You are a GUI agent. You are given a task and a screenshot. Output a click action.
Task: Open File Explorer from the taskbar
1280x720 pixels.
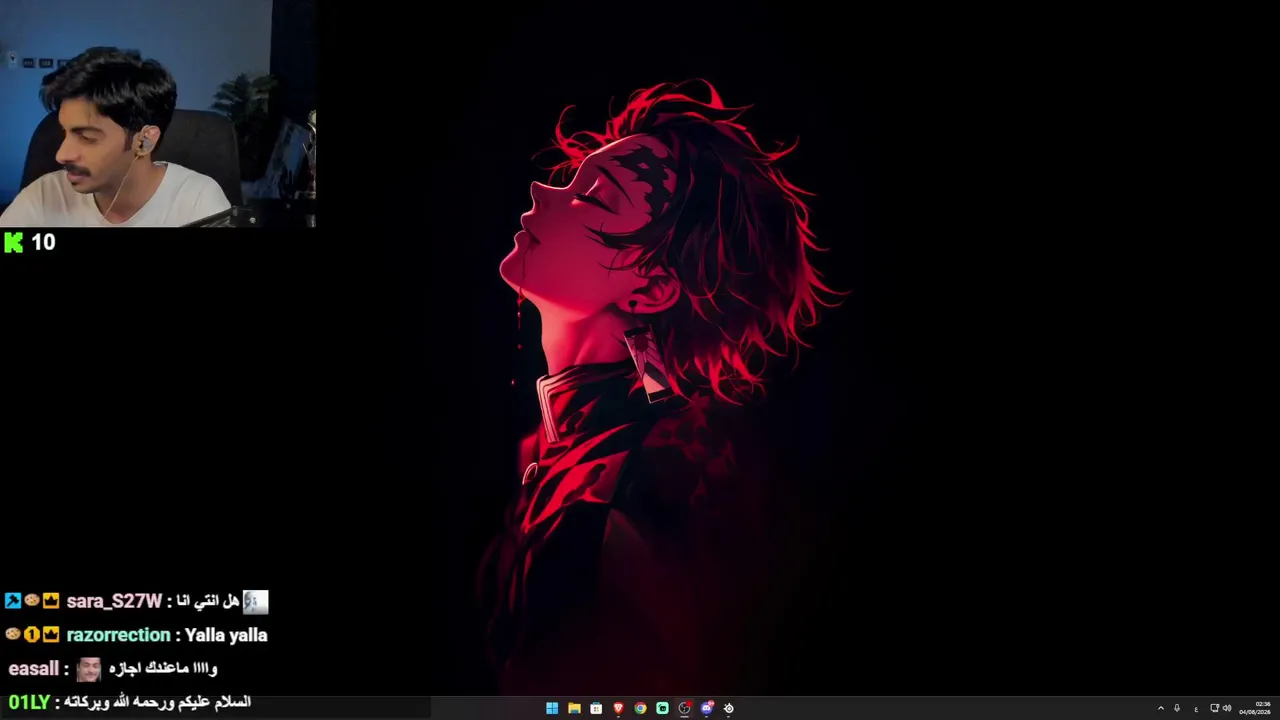[574, 708]
